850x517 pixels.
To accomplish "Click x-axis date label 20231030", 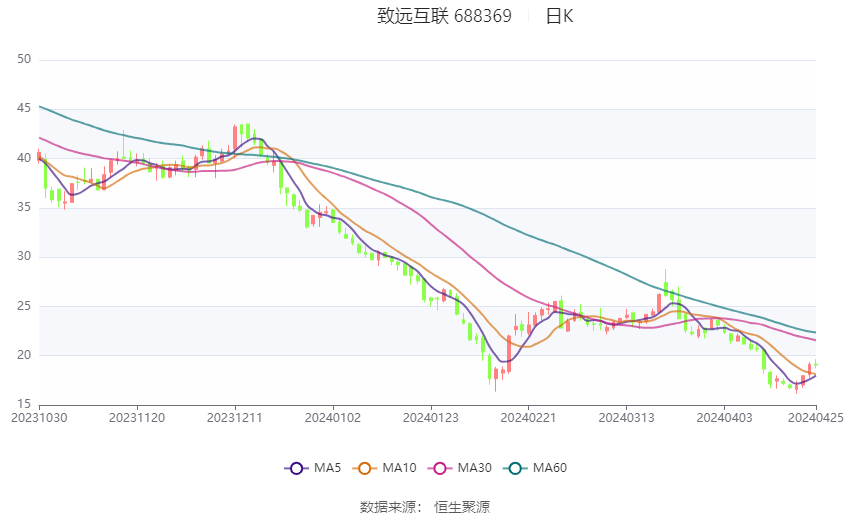I will click(39, 418).
